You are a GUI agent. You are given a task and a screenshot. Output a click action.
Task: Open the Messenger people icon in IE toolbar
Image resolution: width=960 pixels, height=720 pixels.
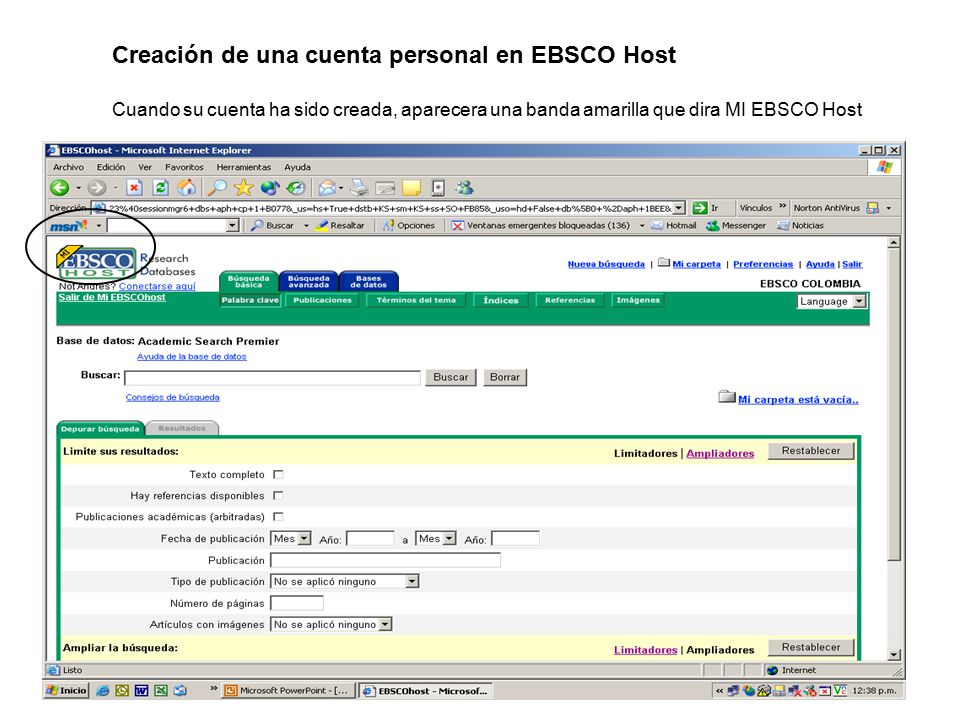(x=465, y=188)
